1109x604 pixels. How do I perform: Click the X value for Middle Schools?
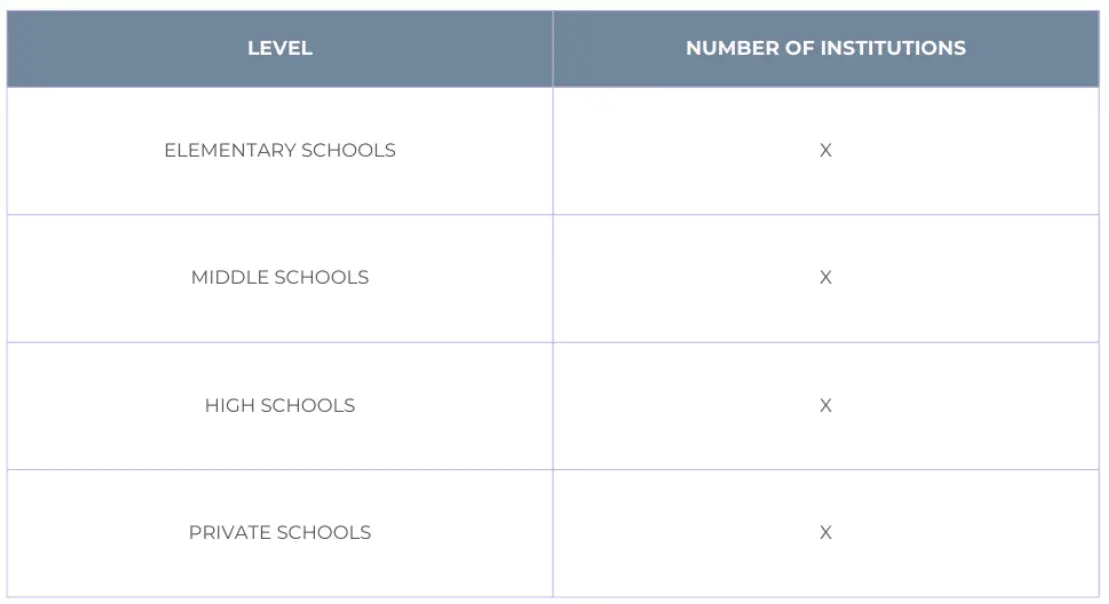point(825,277)
